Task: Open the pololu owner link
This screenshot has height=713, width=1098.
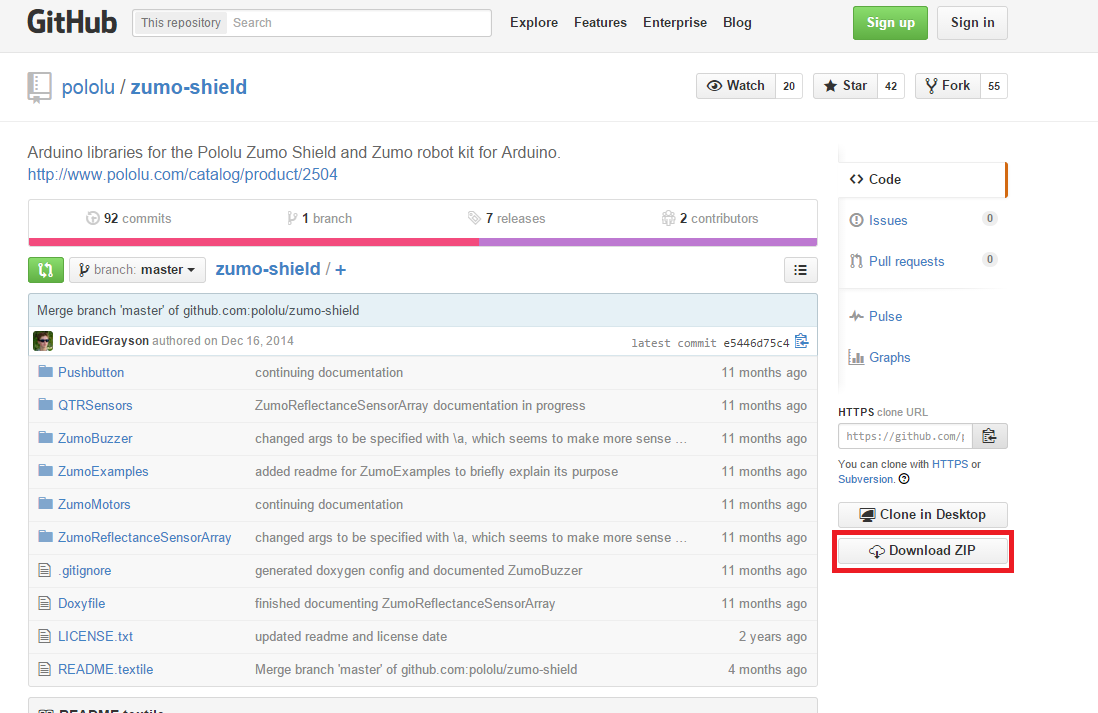Action: point(88,88)
